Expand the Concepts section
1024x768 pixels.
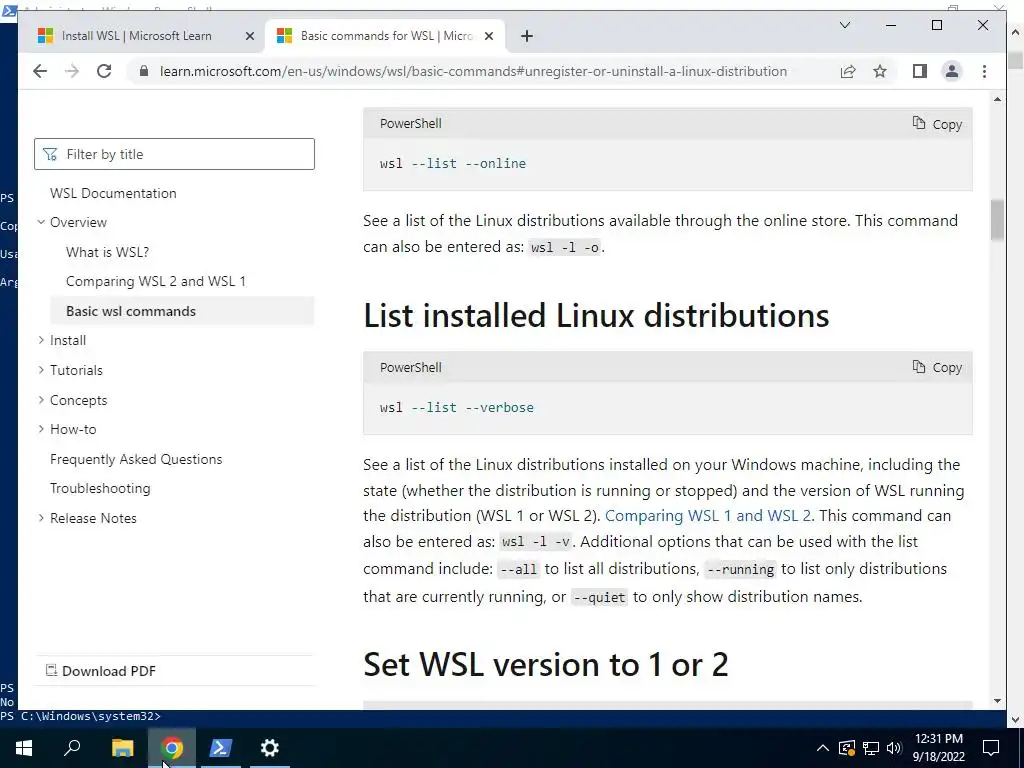(x=41, y=400)
